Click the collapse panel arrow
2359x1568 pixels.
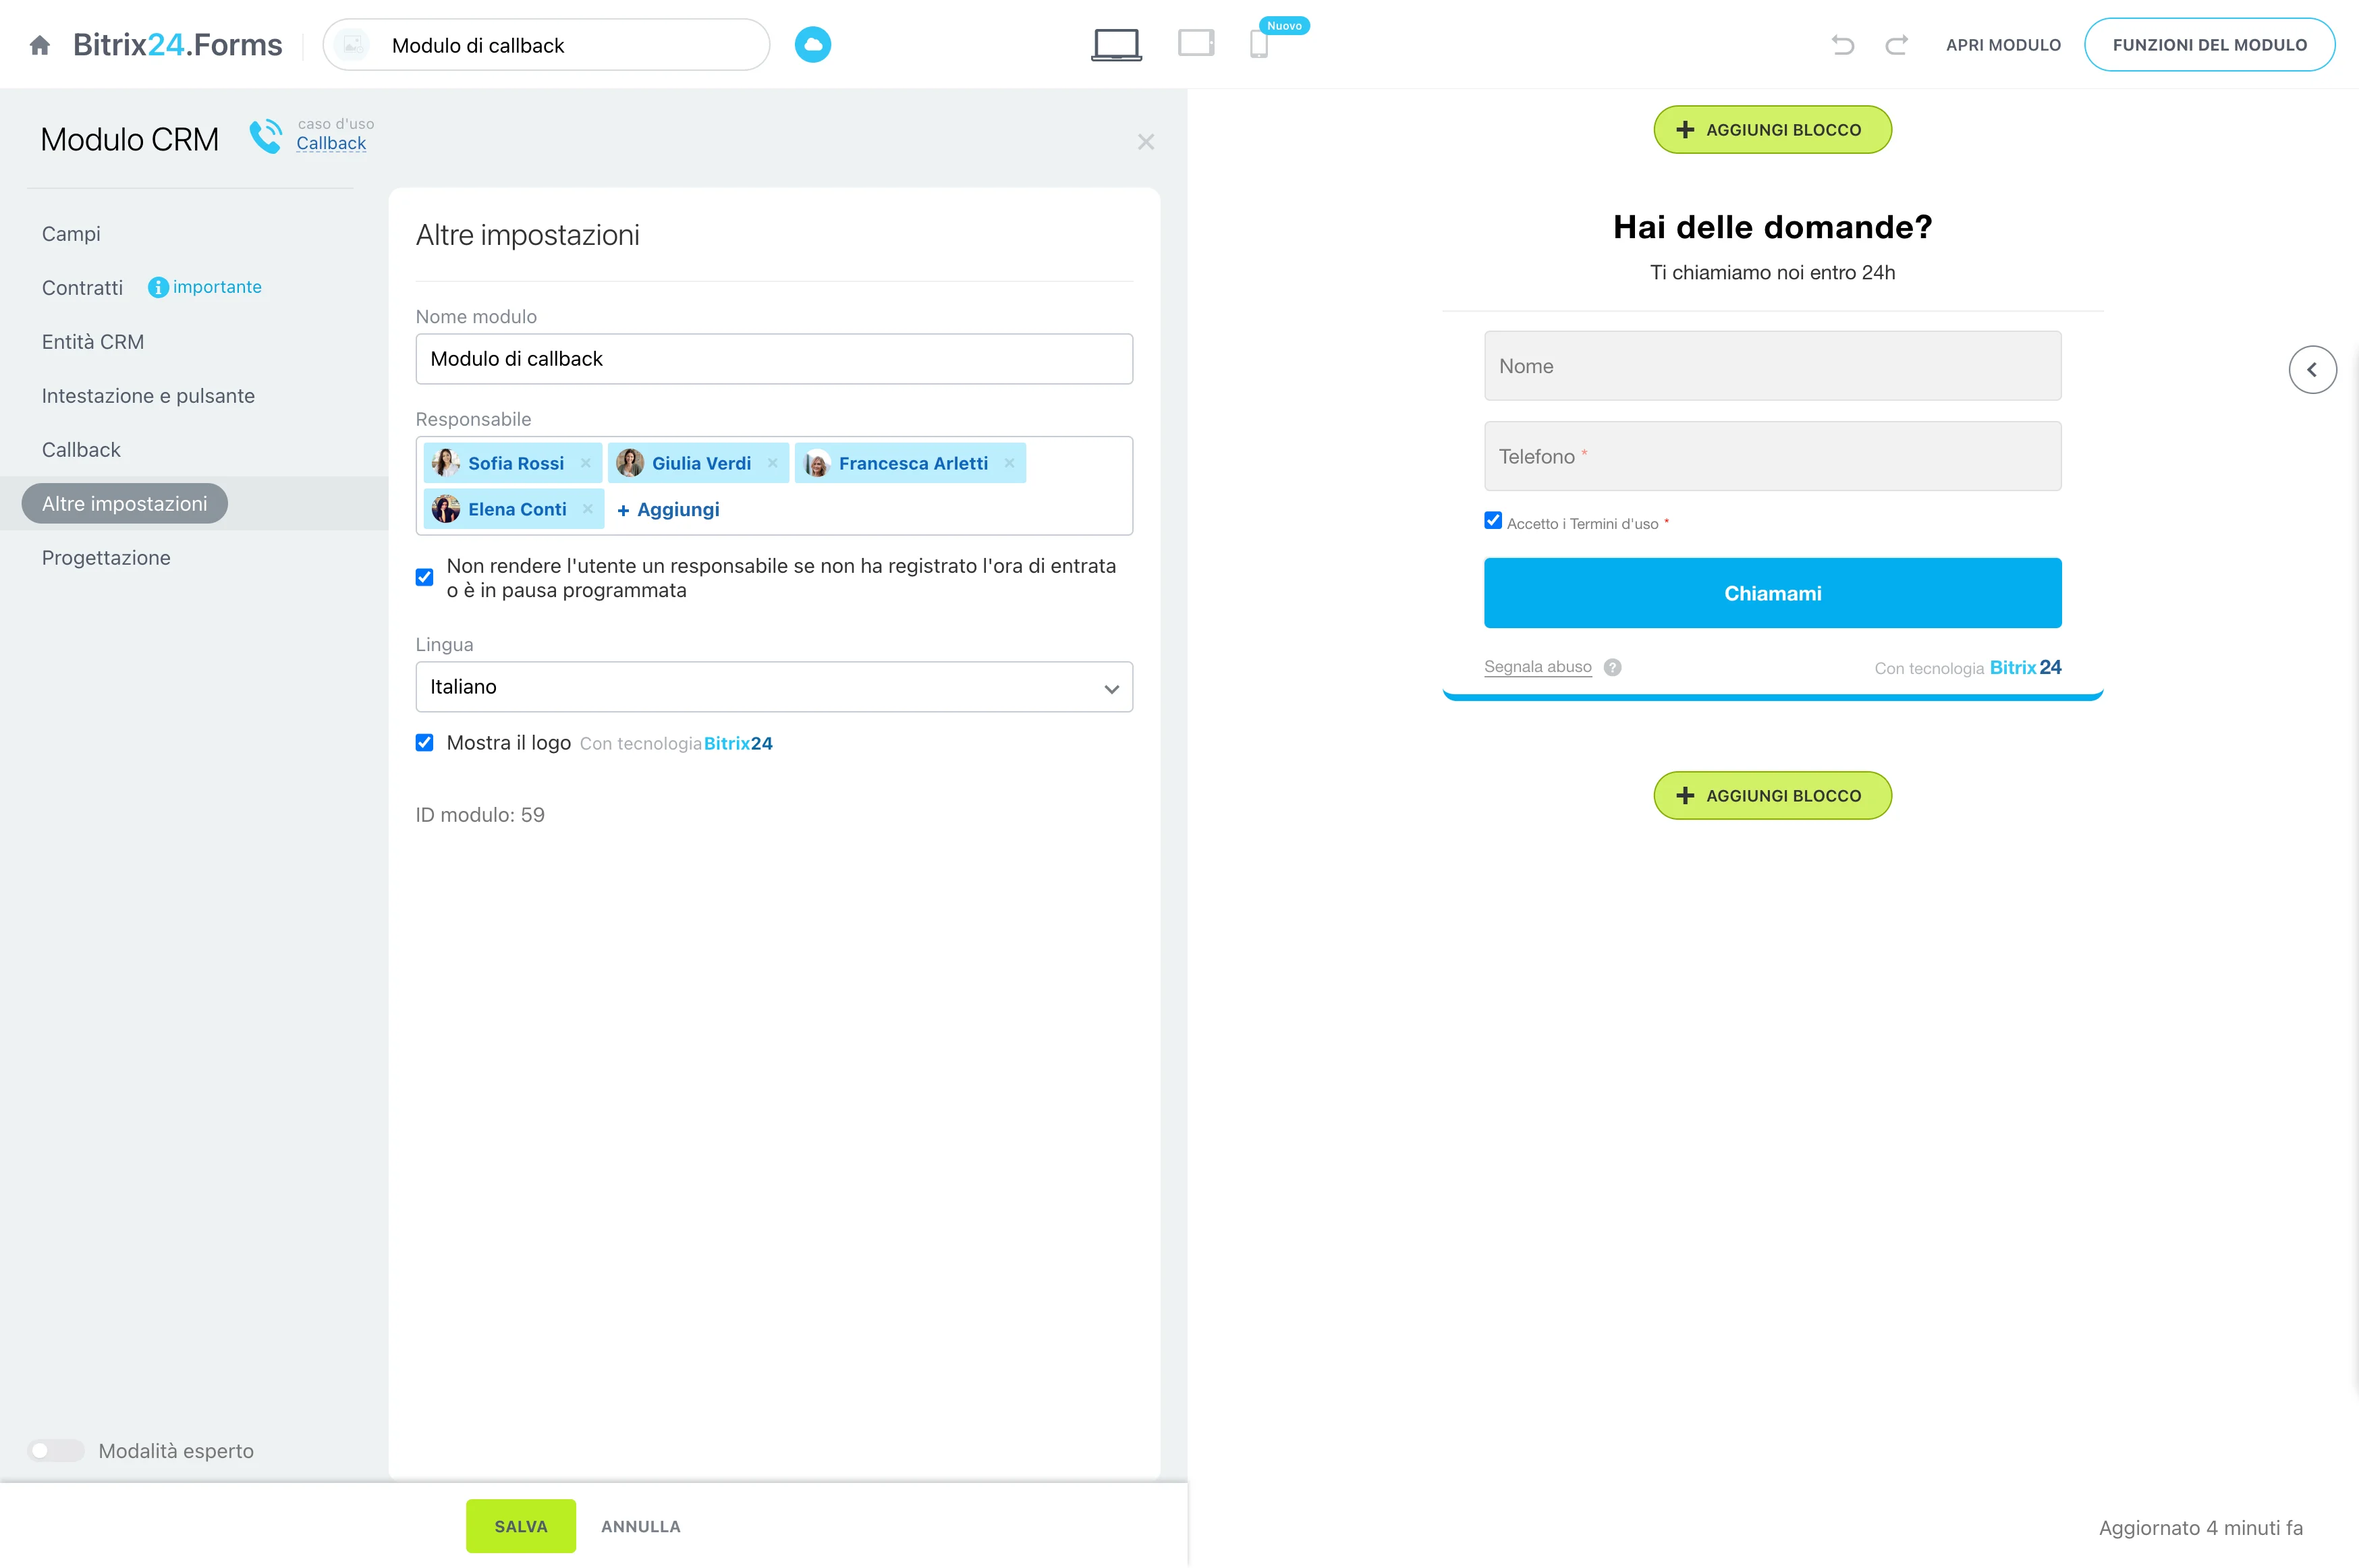coord(2314,369)
